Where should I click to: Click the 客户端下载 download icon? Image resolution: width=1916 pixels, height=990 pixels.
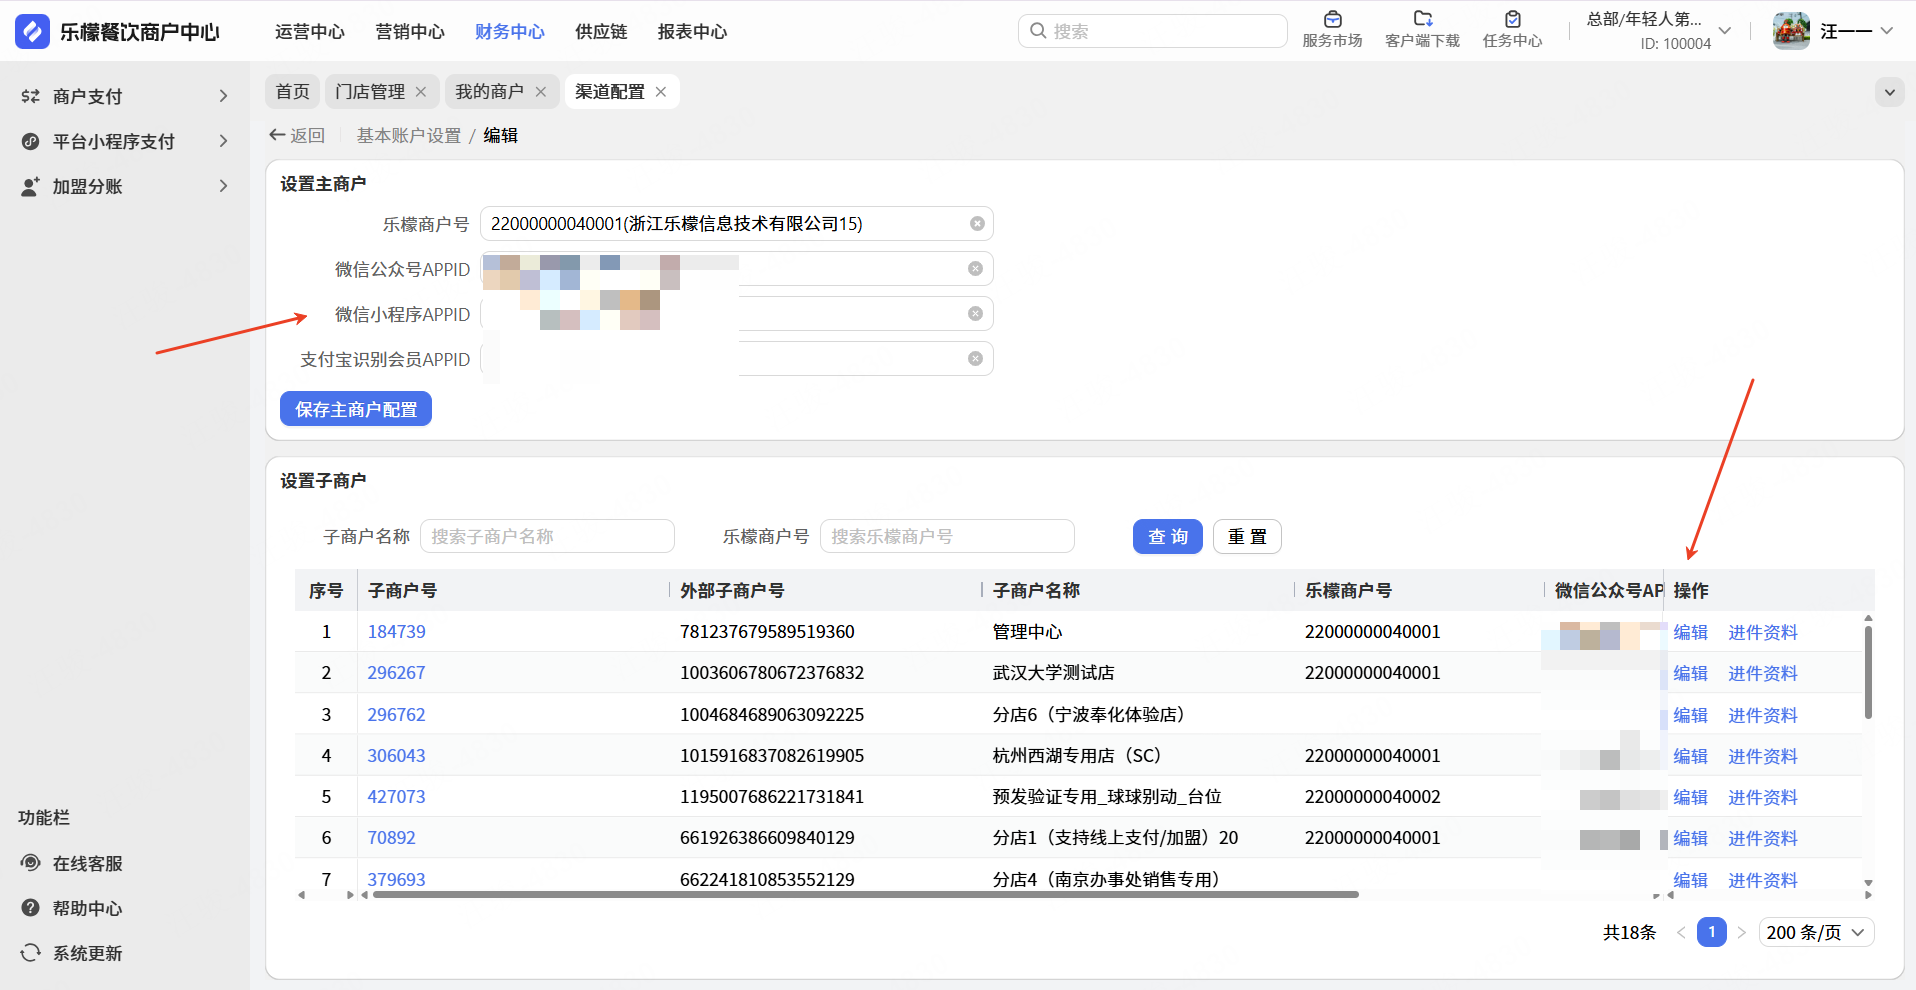[1422, 20]
